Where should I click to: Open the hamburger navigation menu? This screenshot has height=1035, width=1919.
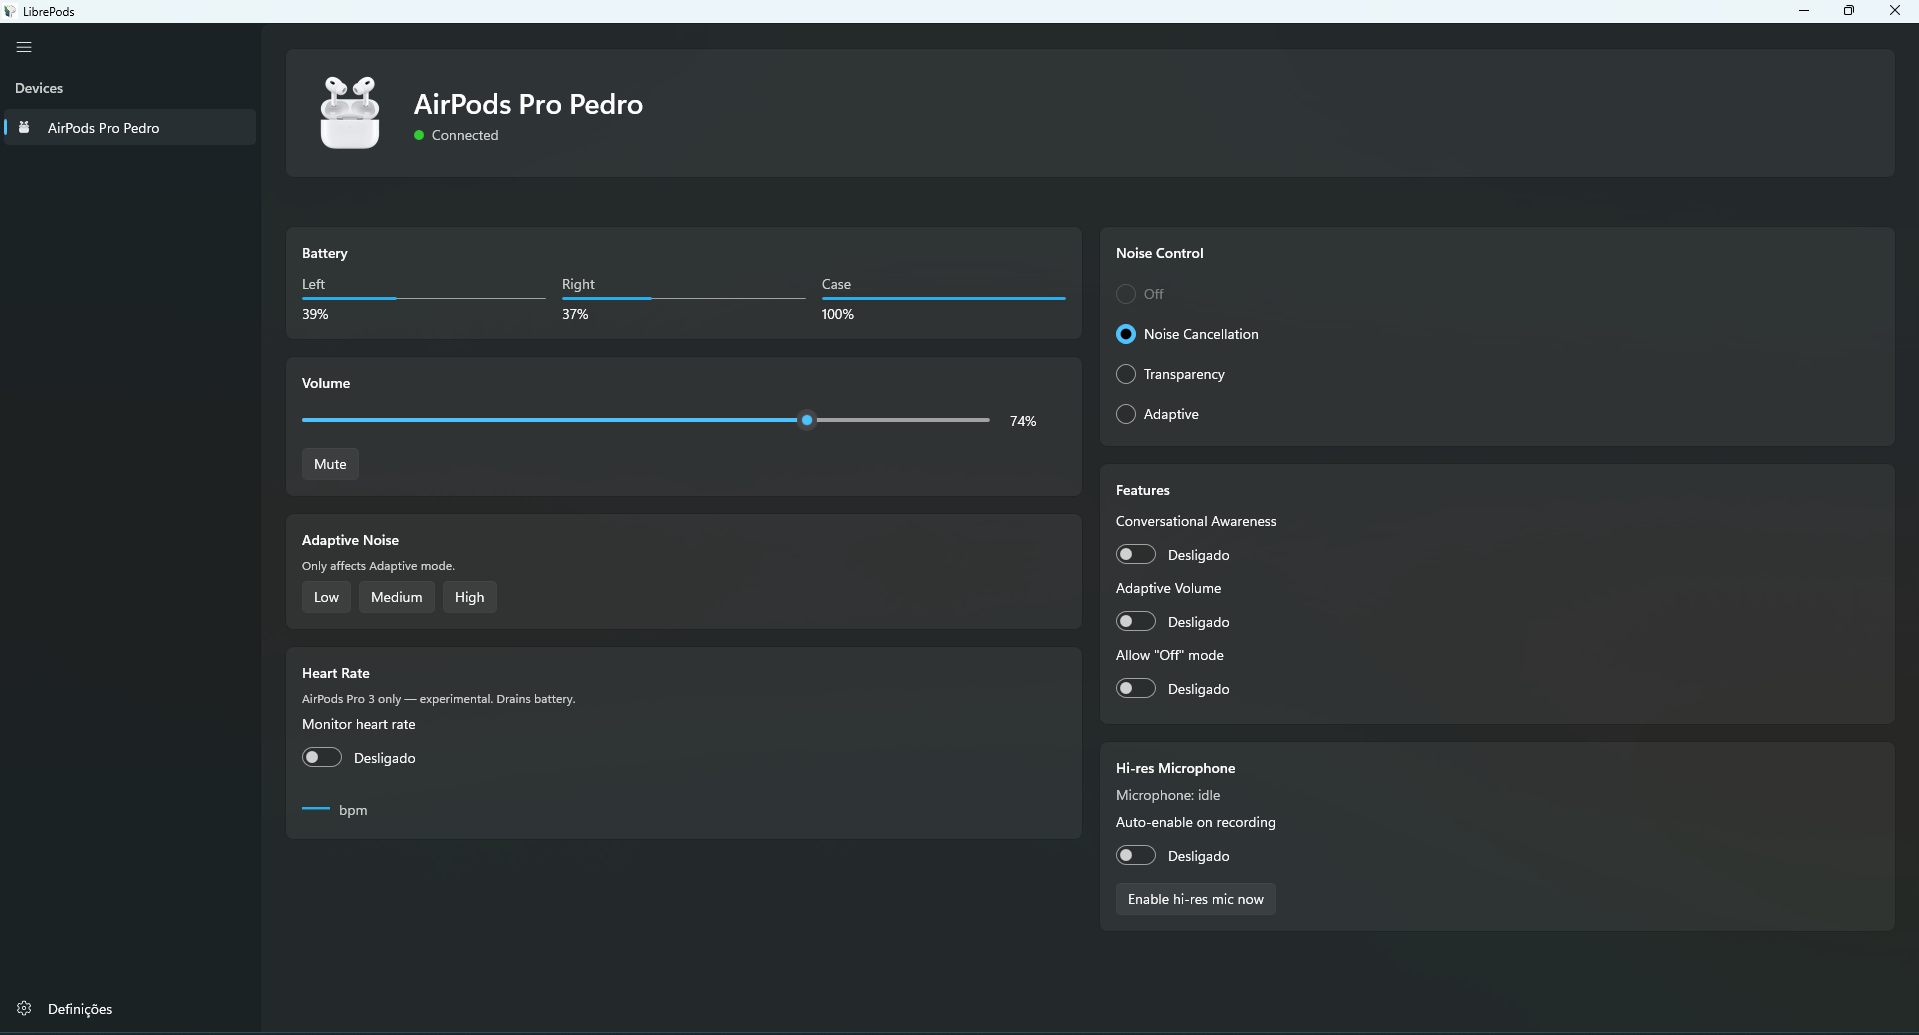[x=24, y=47]
